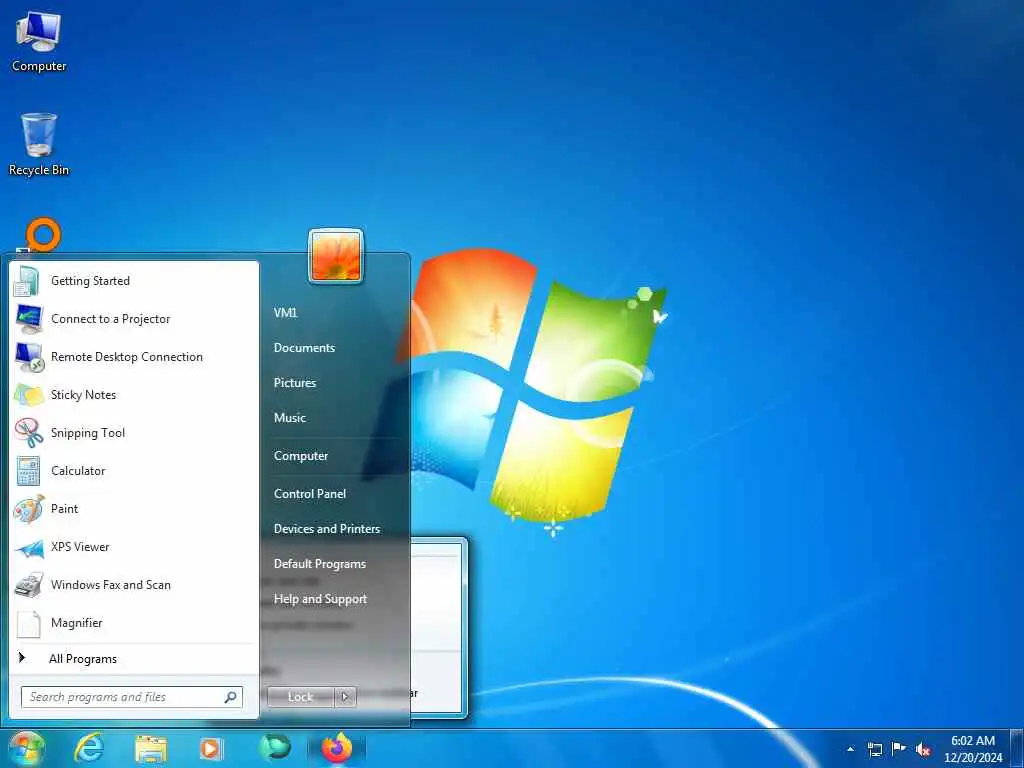Viewport: 1024px width, 768px height.
Task: Select the Connect to a Projector label
Action: [x=110, y=319]
